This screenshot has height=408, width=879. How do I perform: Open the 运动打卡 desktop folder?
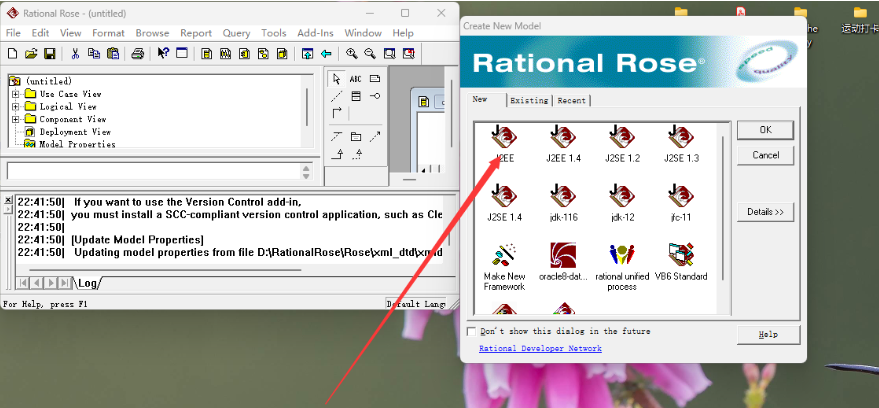click(x=859, y=21)
